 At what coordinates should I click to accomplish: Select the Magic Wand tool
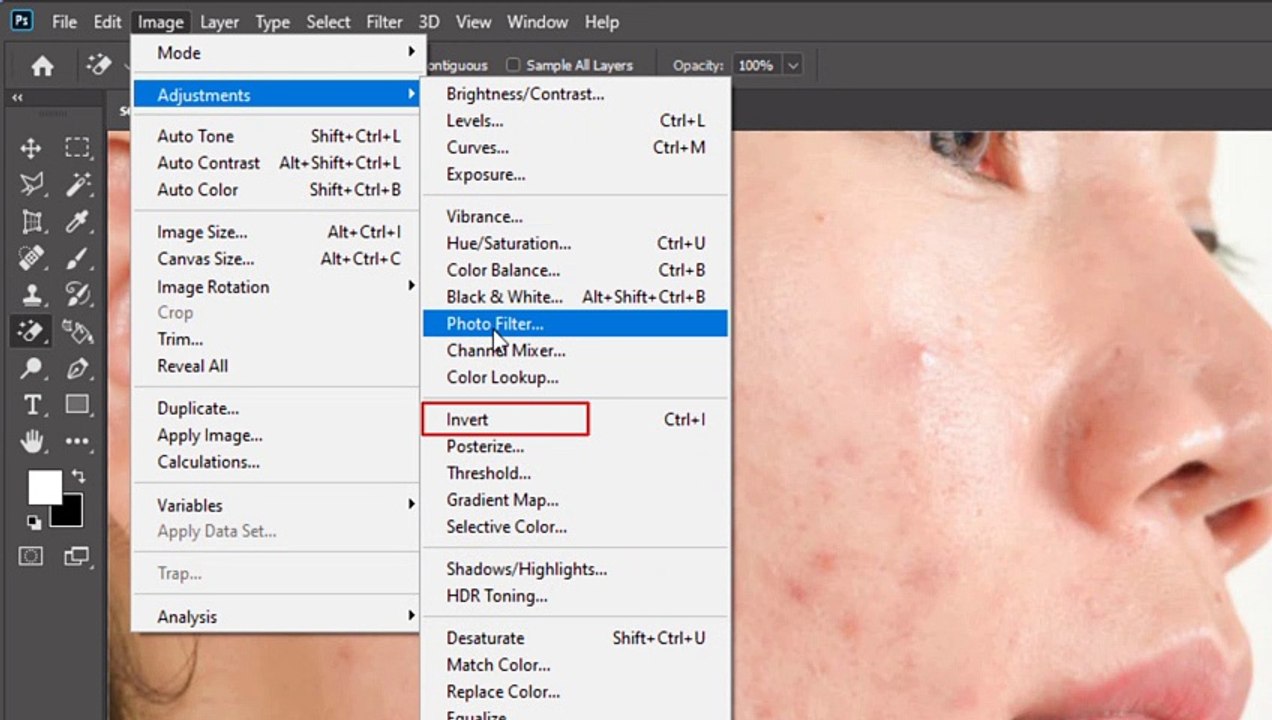tap(77, 185)
